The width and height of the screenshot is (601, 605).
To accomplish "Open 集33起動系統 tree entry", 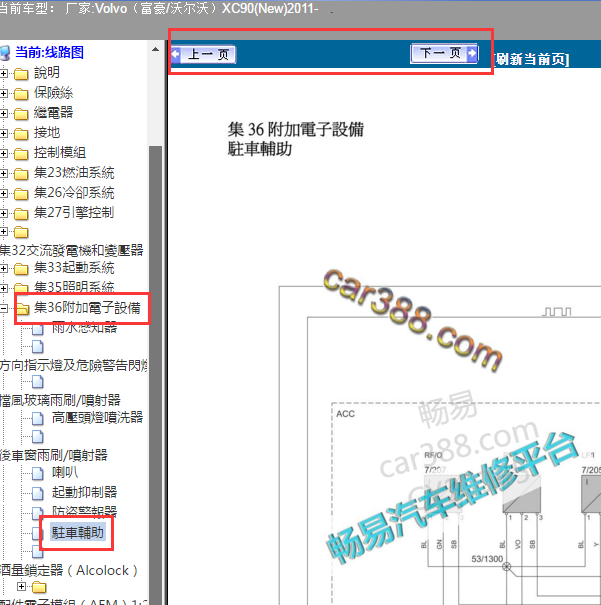I will click(74, 268).
